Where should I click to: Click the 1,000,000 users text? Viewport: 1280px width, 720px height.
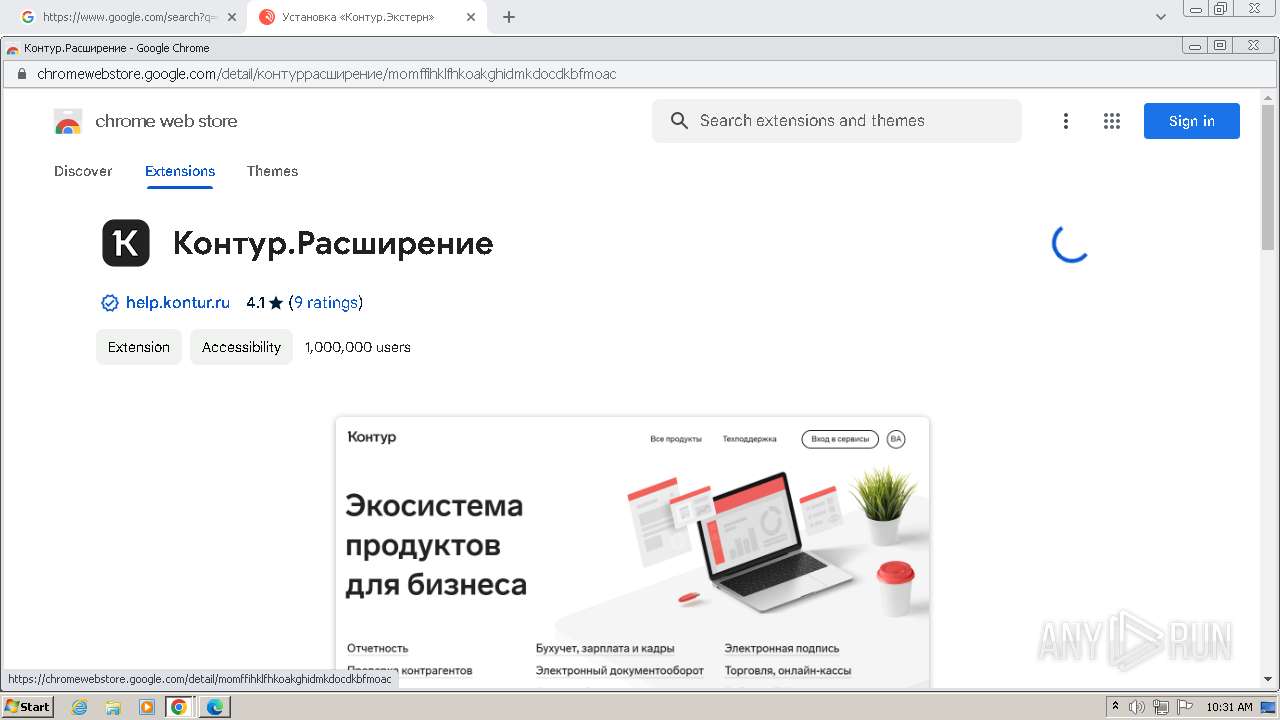pyautogui.click(x=358, y=347)
